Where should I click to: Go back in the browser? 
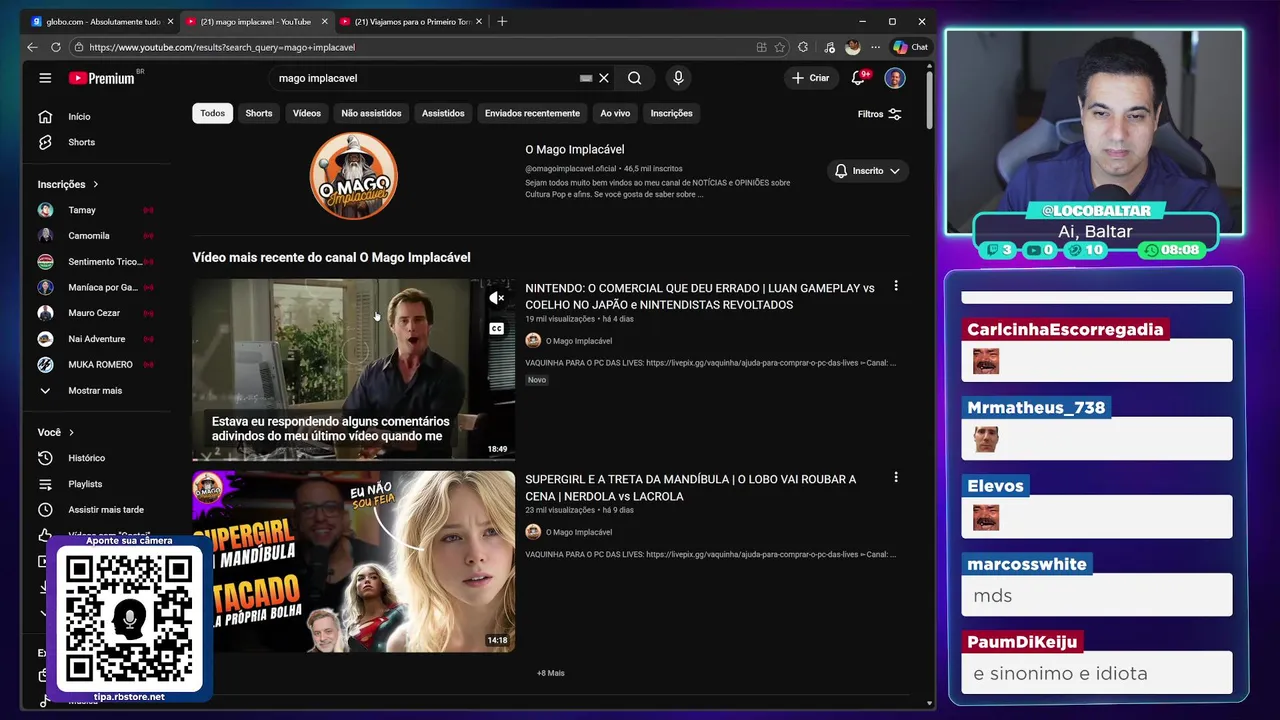[32, 47]
